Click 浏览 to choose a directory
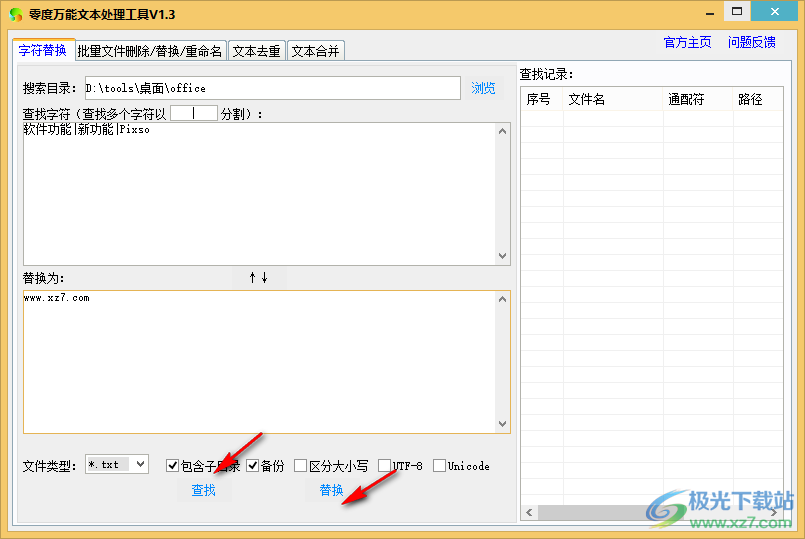Image resolution: width=805 pixels, height=539 pixels. pyautogui.click(x=483, y=88)
